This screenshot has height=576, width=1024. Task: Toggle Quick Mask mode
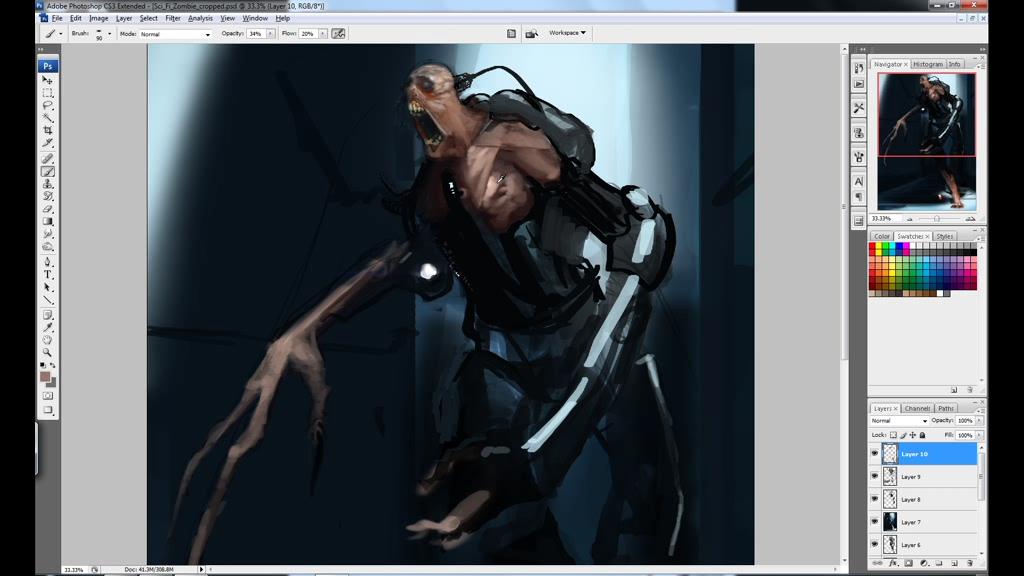pos(48,396)
